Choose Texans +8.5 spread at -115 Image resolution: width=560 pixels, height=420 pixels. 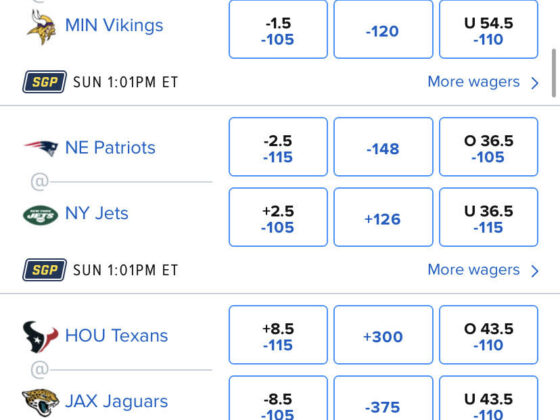click(278, 335)
